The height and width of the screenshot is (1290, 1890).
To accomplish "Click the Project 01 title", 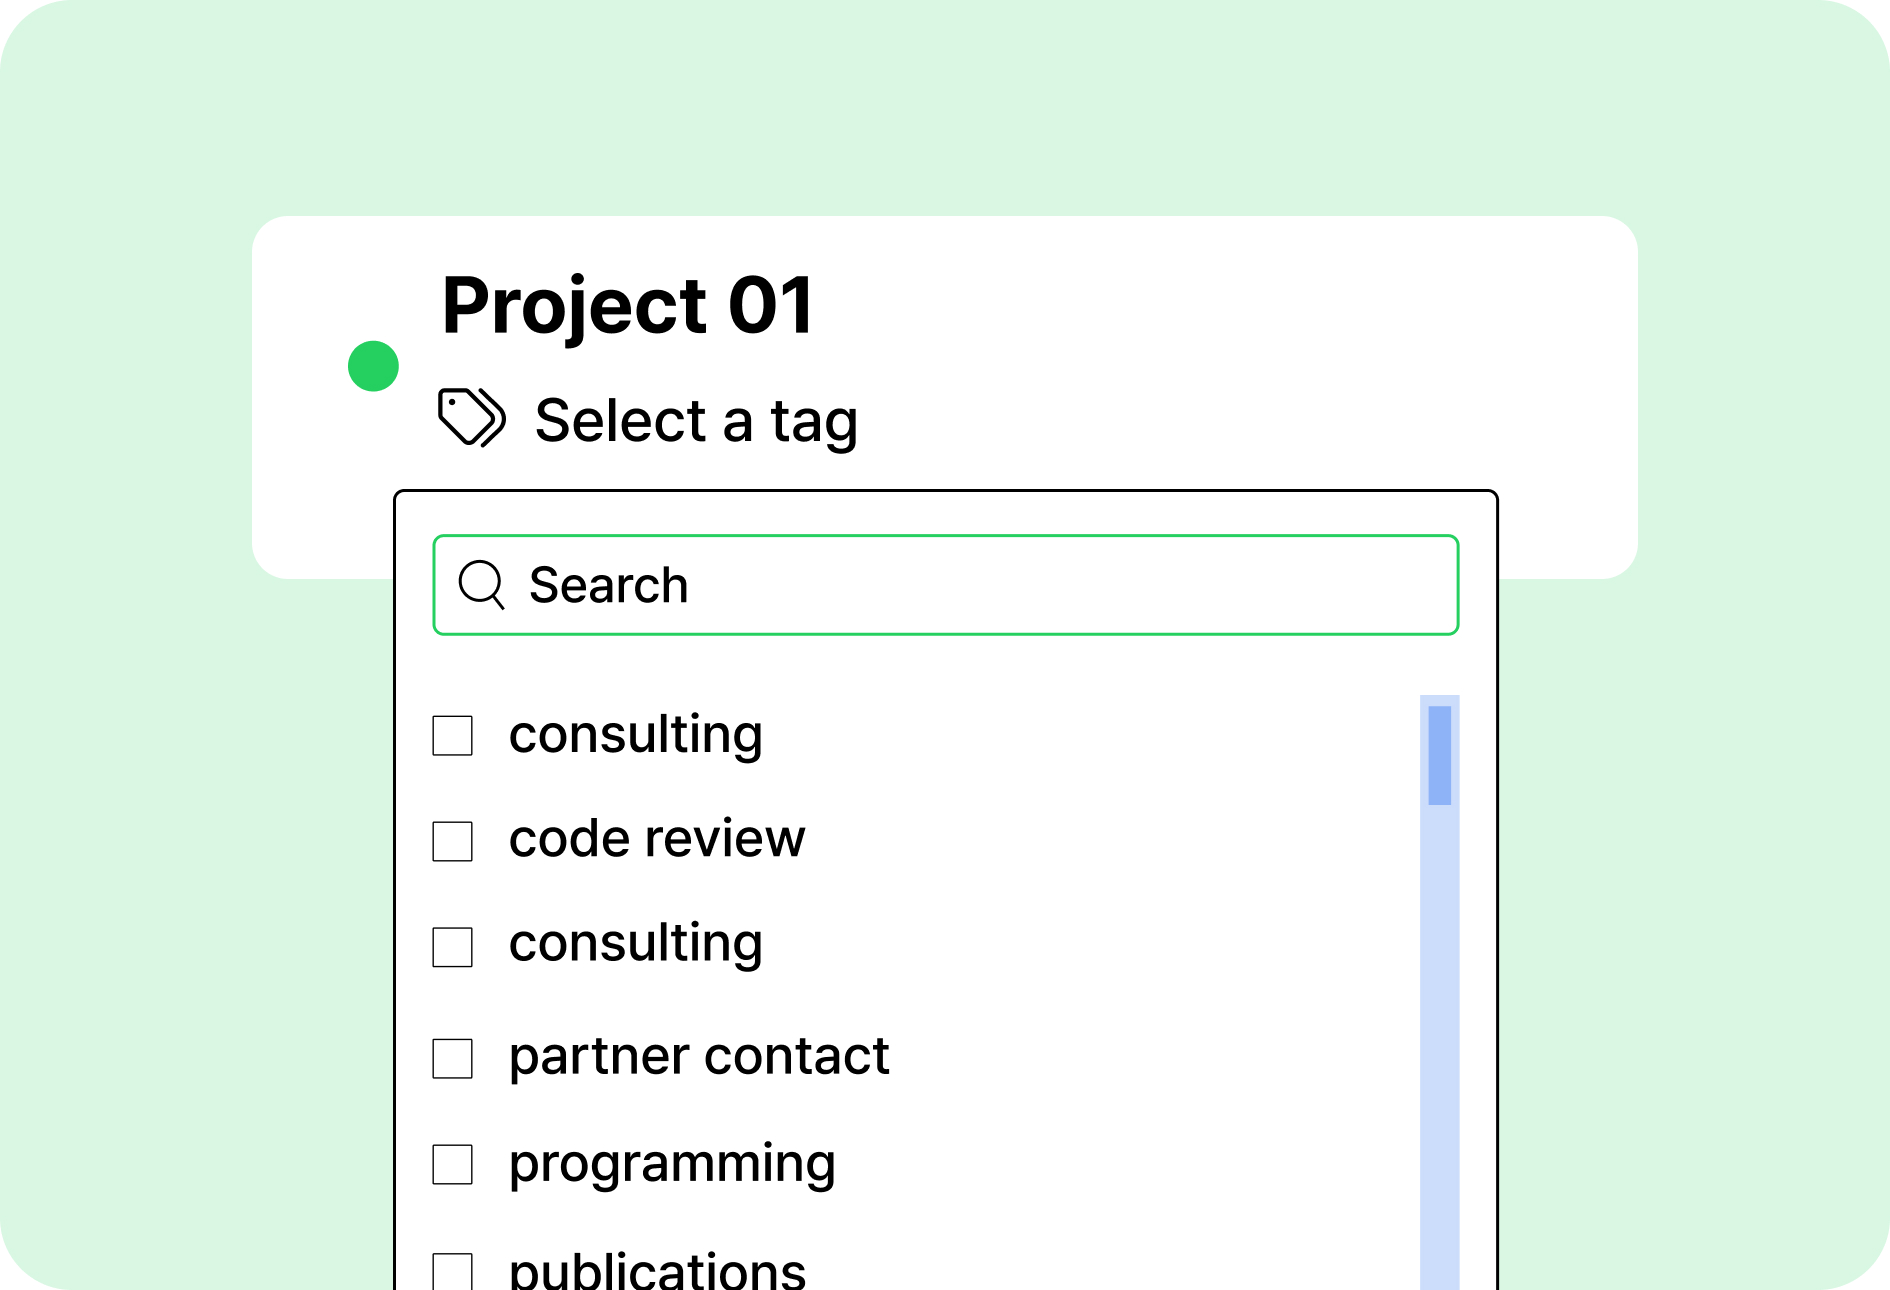I will [628, 306].
